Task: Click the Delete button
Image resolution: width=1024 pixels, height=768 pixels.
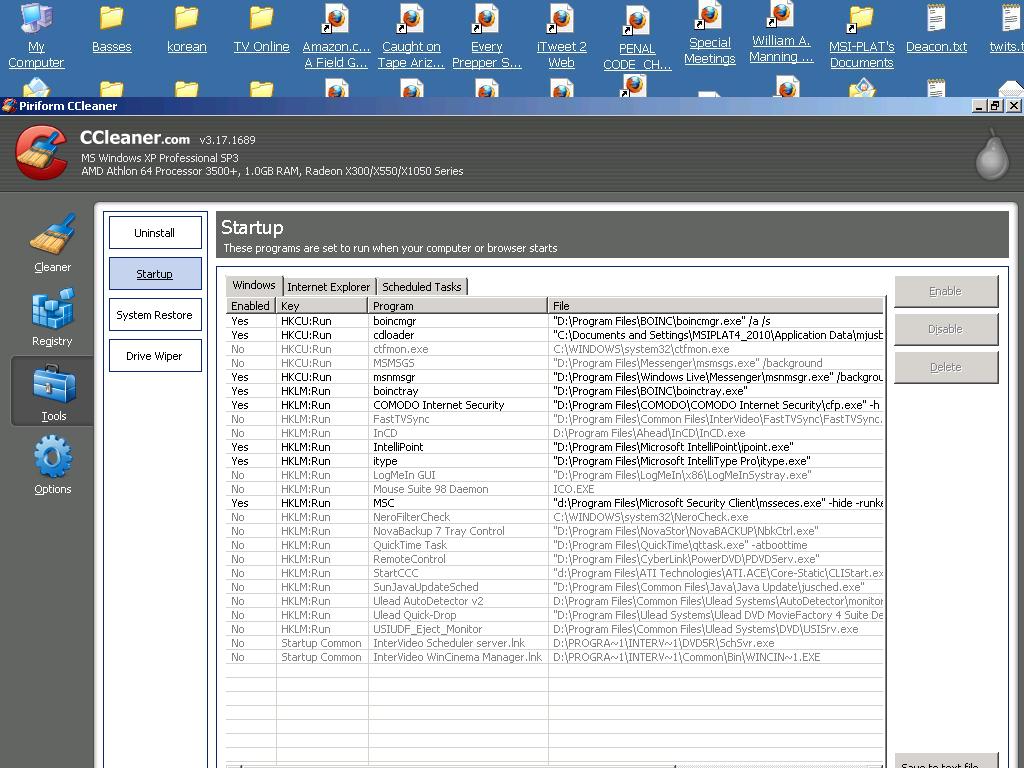Action: pyautogui.click(x=946, y=367)
